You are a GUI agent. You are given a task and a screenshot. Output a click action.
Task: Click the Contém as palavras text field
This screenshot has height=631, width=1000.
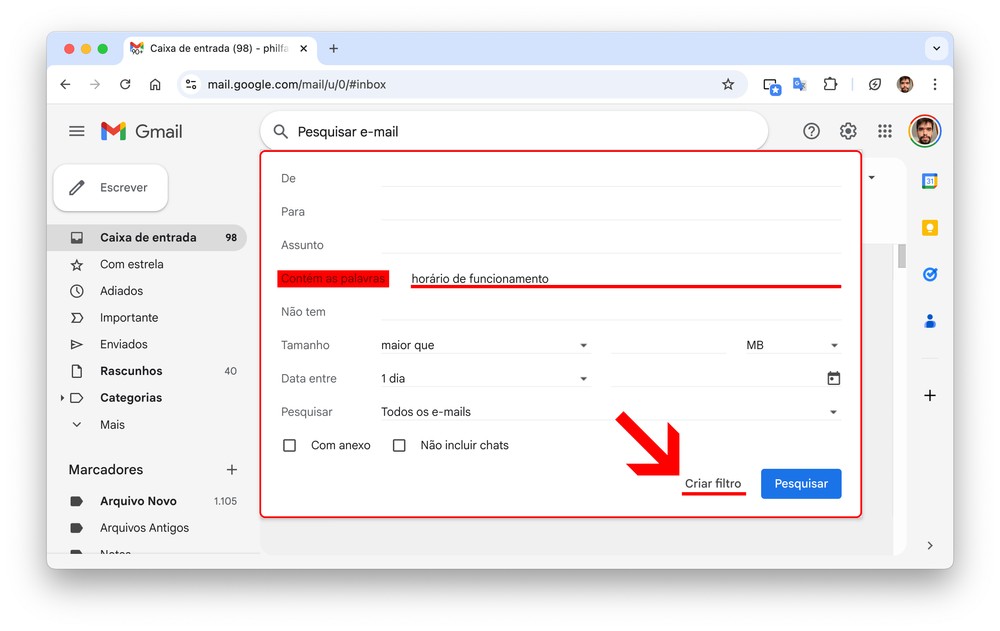pos(625,279)
